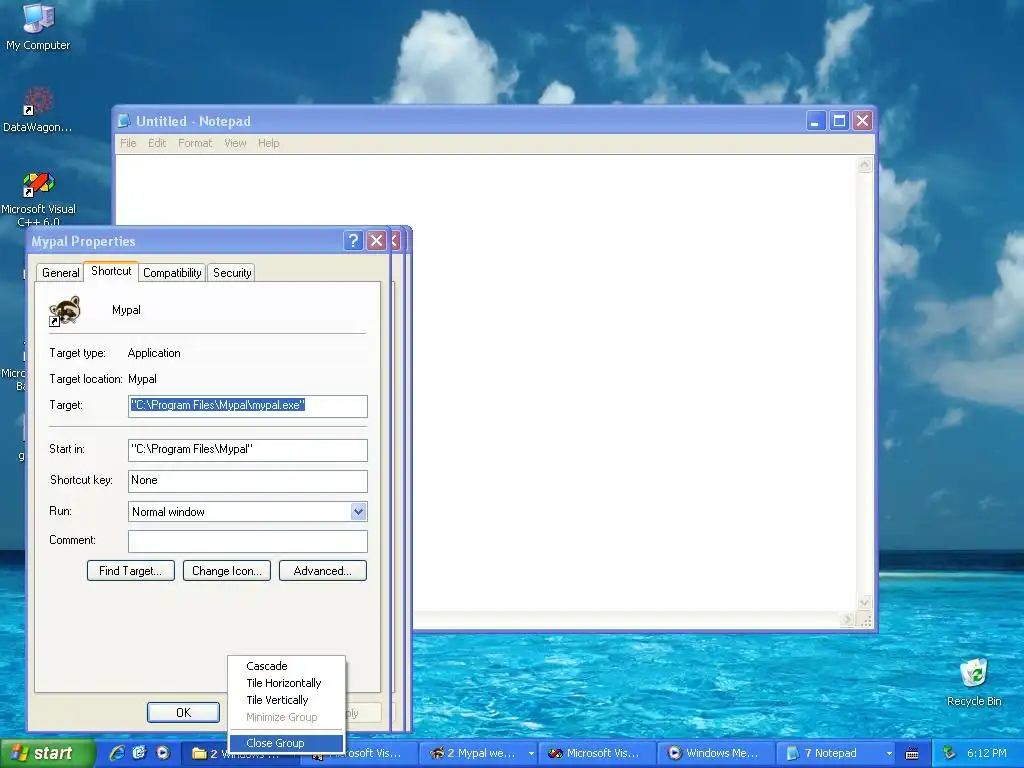The height and width of the screenshot is (768, 1024).
Task: Switch to the Security tab
Action: tap(232, 273)
